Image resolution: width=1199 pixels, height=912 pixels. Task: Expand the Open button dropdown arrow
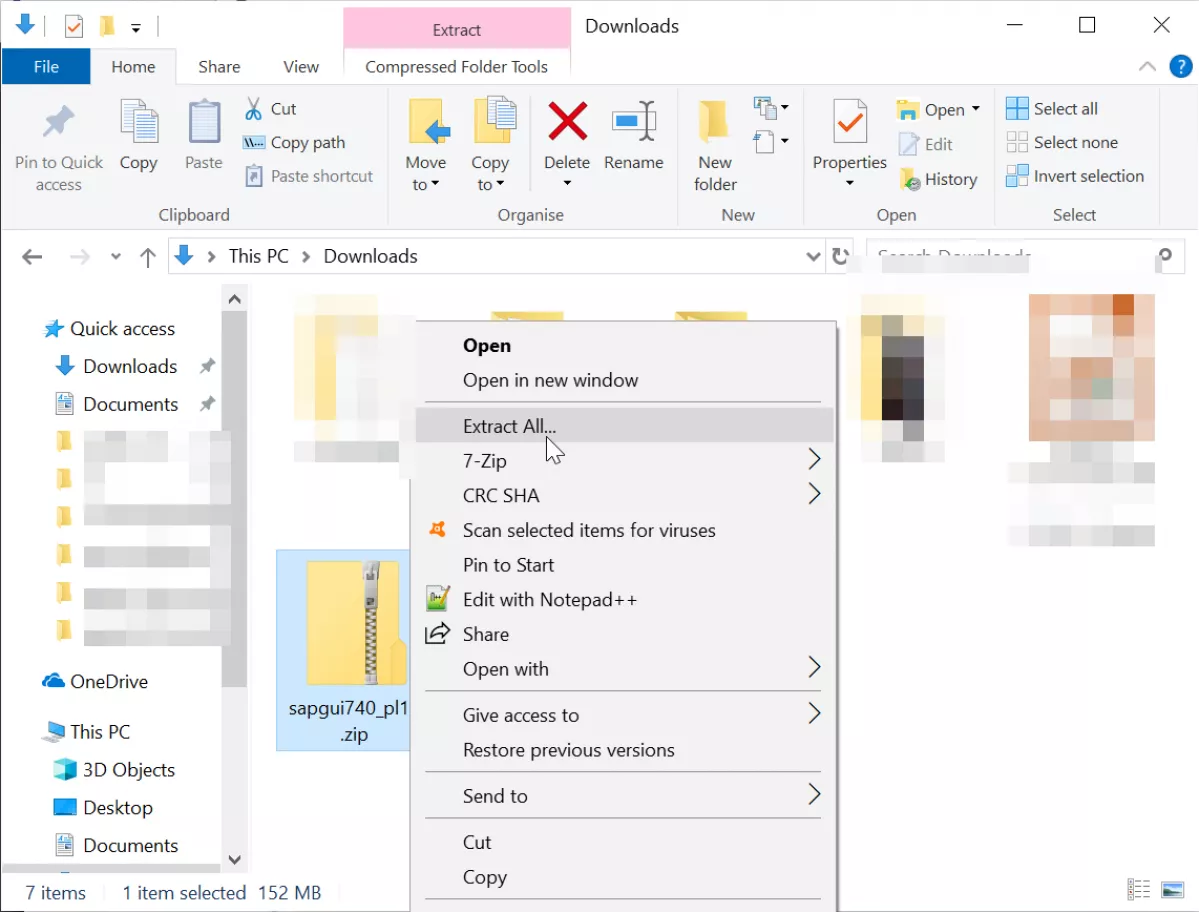point(976,109)
